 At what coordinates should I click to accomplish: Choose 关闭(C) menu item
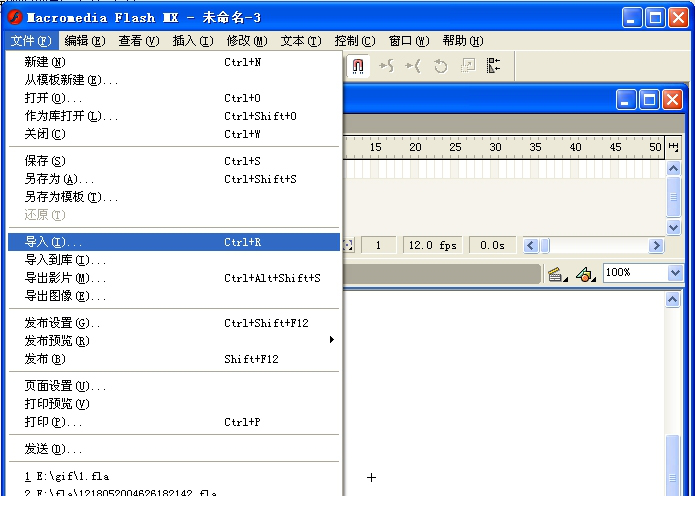point(174,134)
